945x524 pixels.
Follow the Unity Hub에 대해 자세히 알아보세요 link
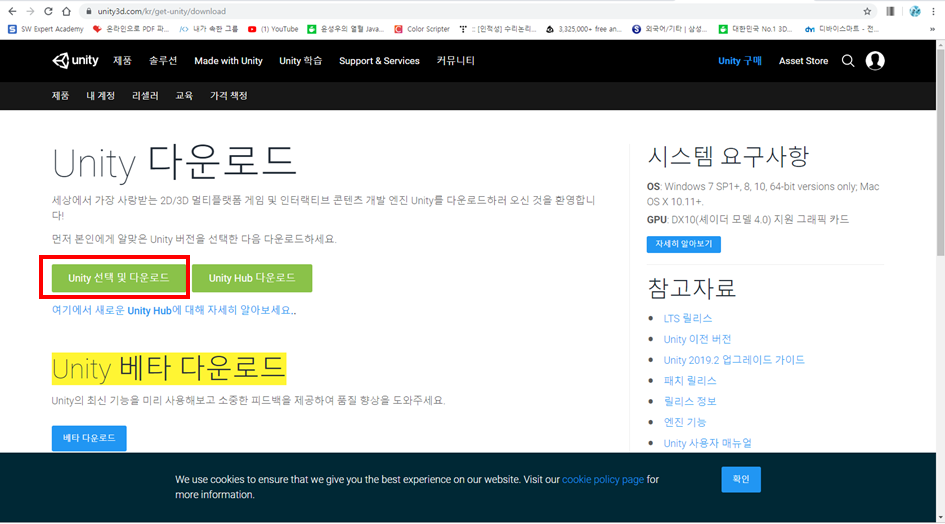(174, 310)
